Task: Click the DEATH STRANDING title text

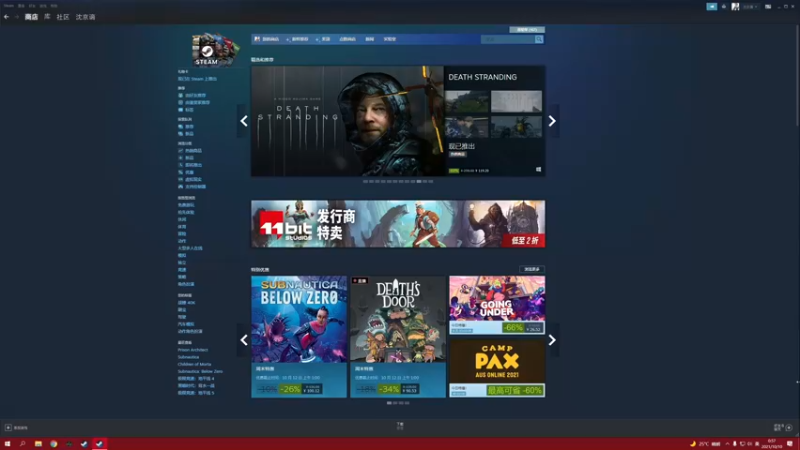Action: click(482, 77)
